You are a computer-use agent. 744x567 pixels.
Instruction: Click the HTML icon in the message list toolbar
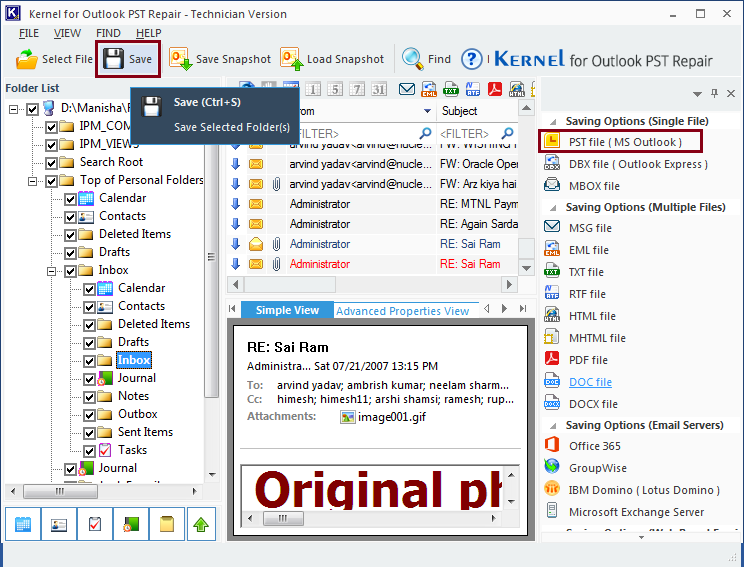tap(517, 89)
